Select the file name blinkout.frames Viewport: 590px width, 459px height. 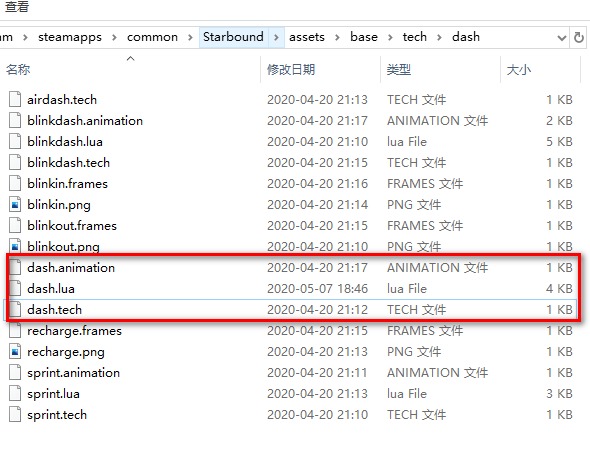72,226
